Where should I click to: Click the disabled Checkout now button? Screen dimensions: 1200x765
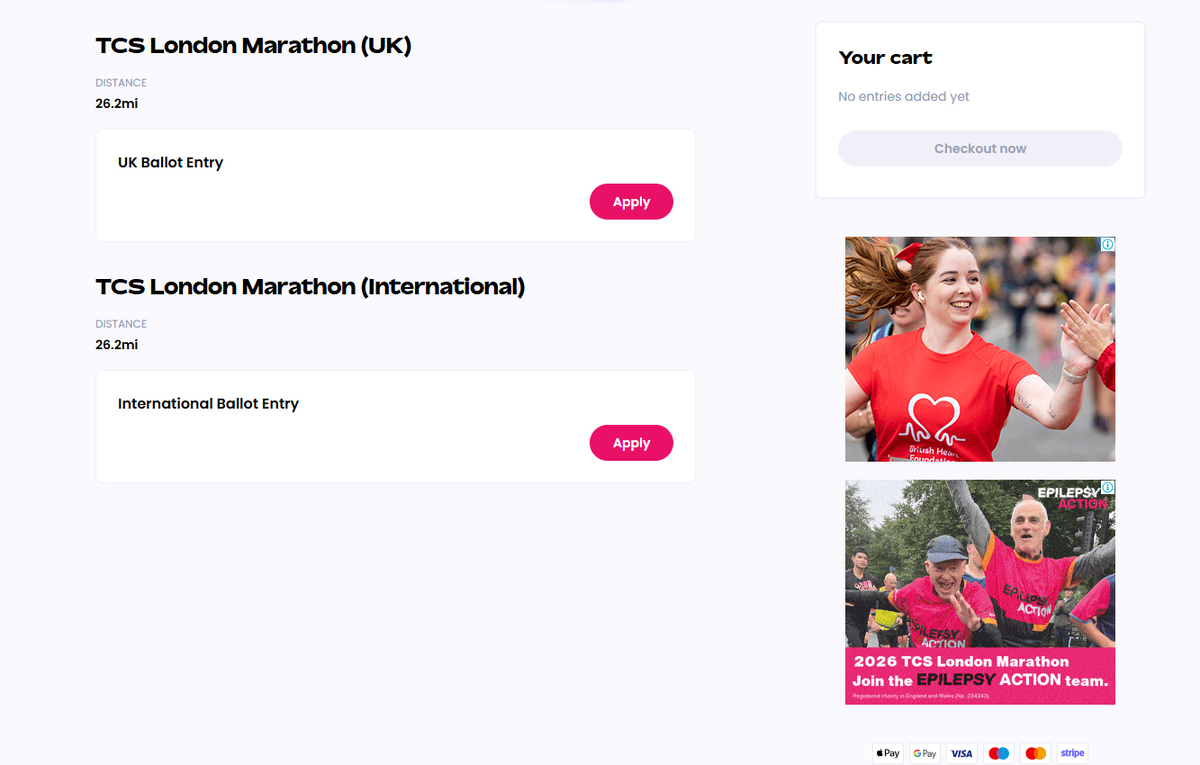[x=980, y=148]
